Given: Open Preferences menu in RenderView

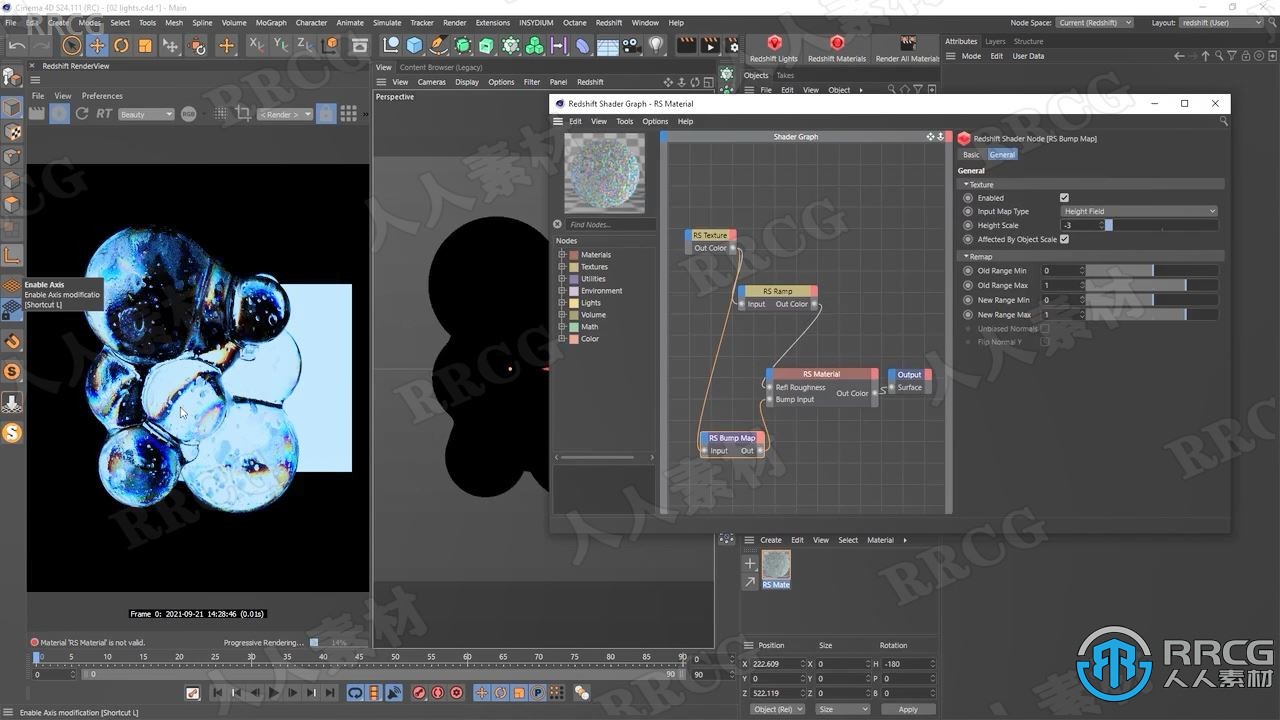Looking at the screenshot, I should pyautogui.click(x=102, y=96).
